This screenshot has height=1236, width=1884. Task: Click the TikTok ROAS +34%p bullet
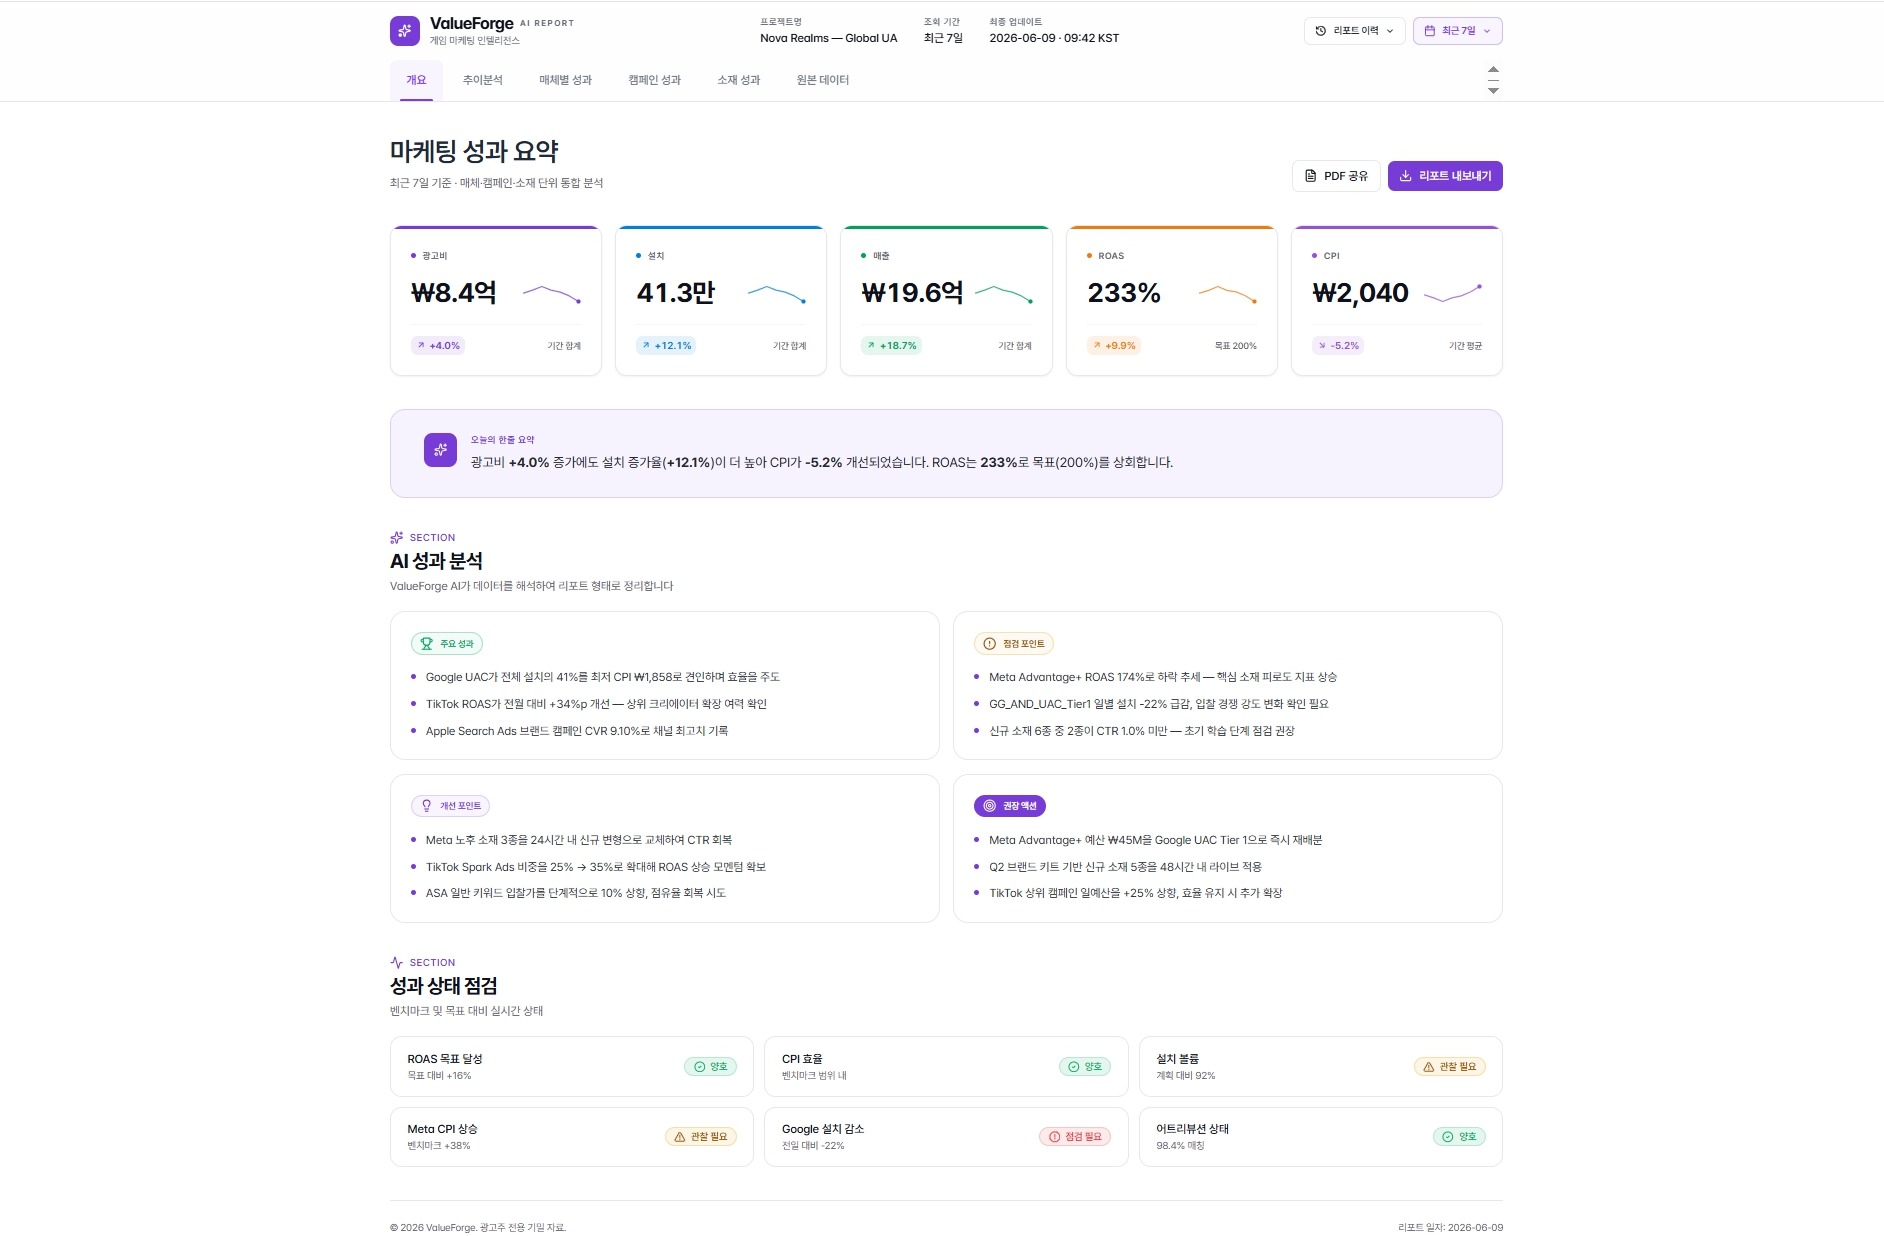coord(596,704)
